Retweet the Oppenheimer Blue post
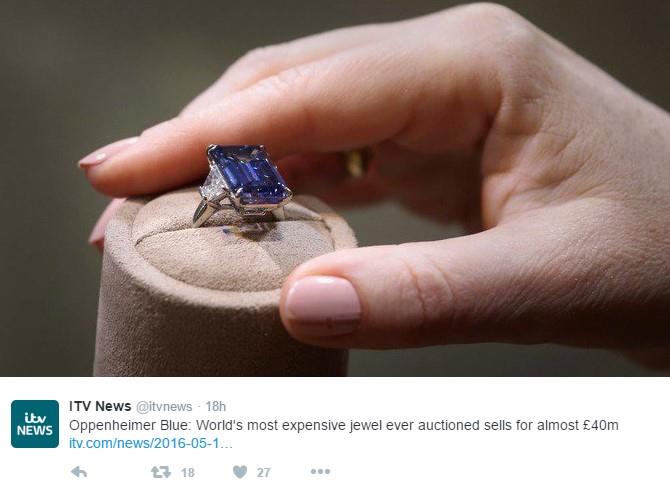 pos(161,472)
